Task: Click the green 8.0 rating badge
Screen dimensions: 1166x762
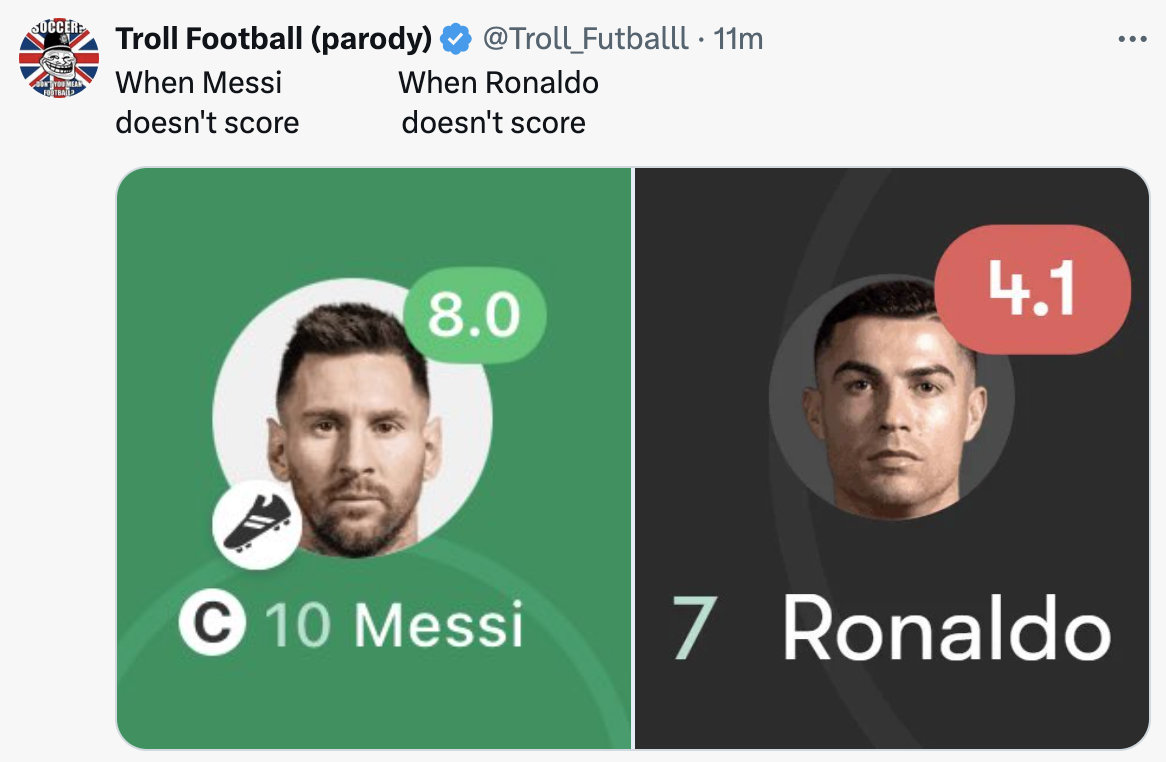Action: (x=474, y=315)
